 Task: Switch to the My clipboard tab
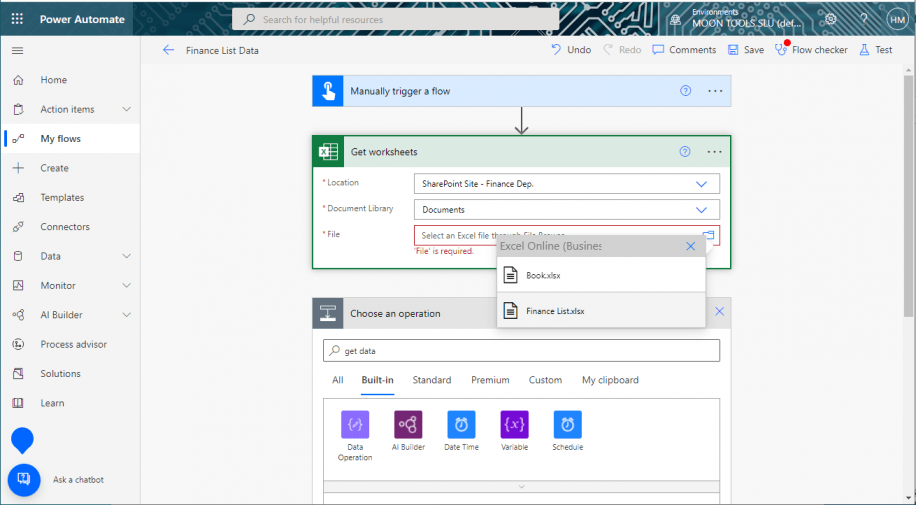coord(610,380)
